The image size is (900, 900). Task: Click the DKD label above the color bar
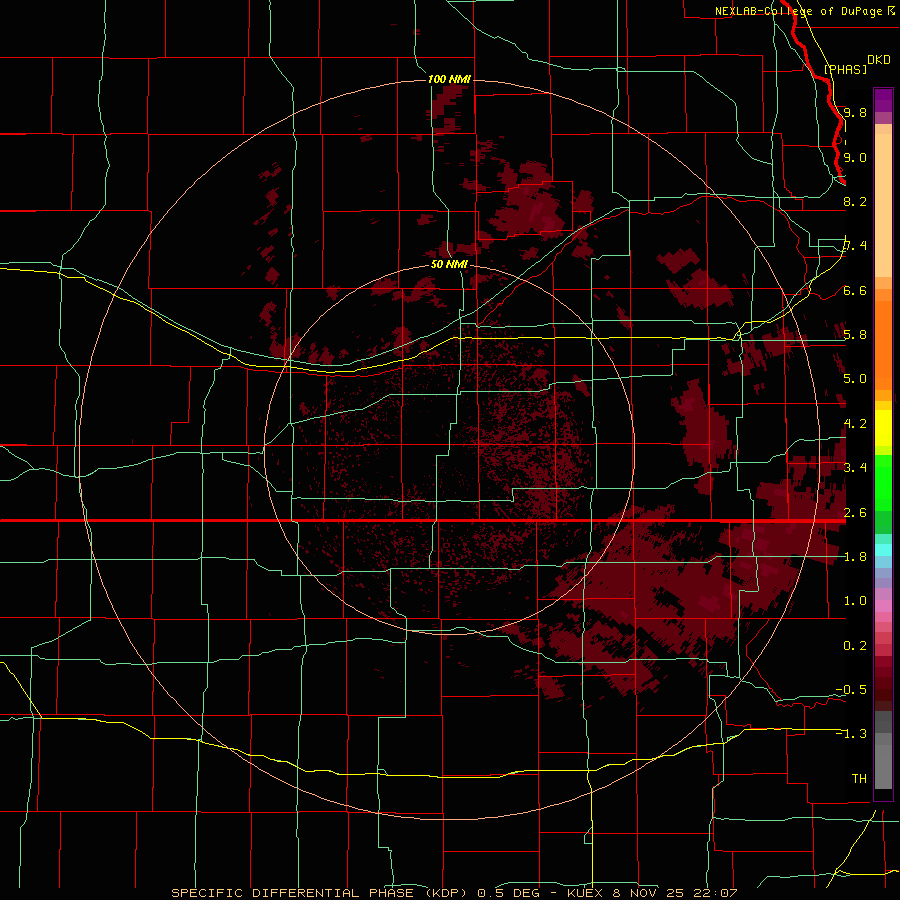click(x=879, y=60)
